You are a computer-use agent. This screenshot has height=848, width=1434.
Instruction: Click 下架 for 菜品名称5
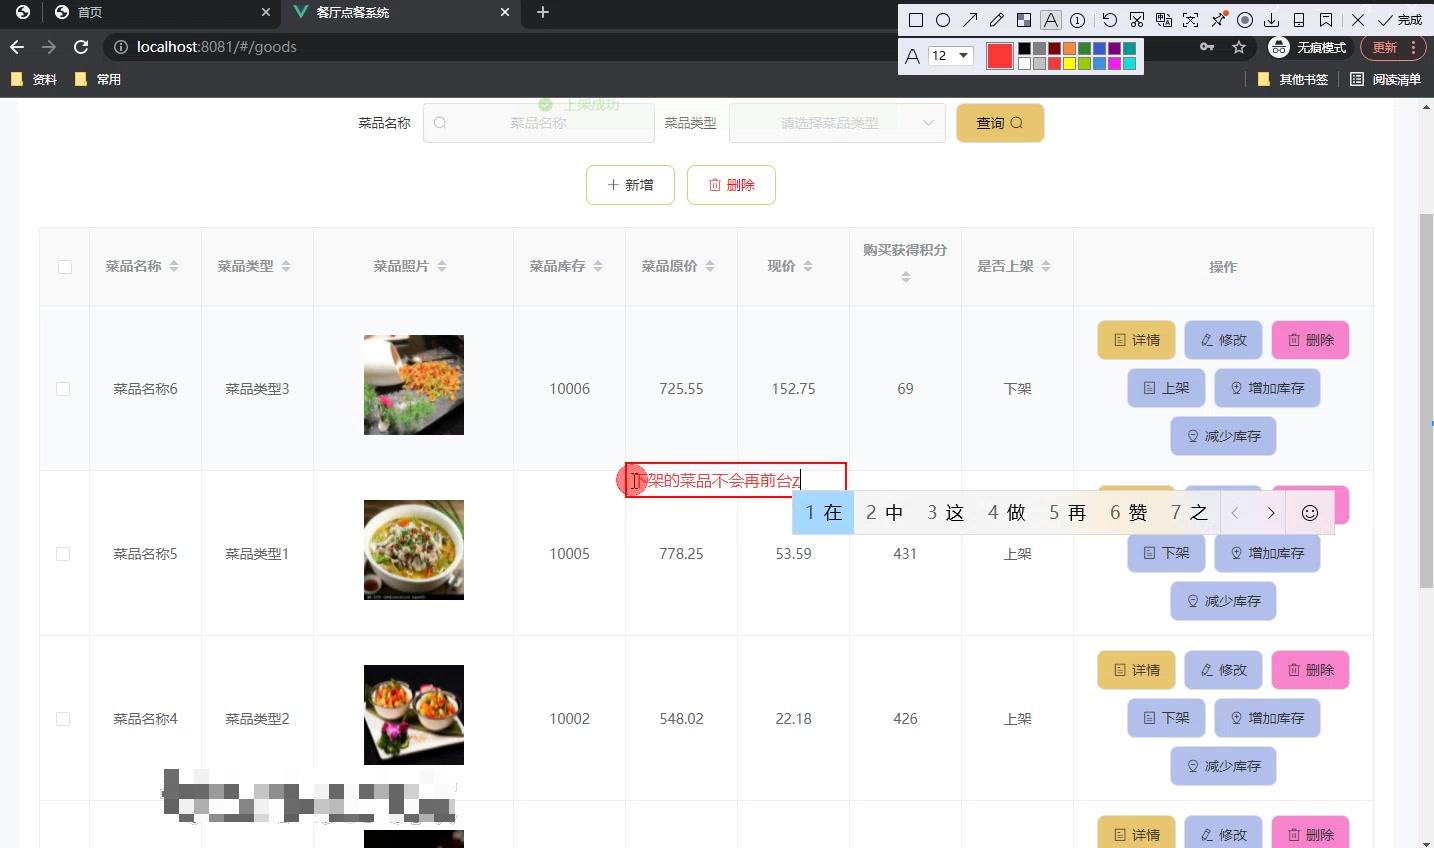(1166, 553)
